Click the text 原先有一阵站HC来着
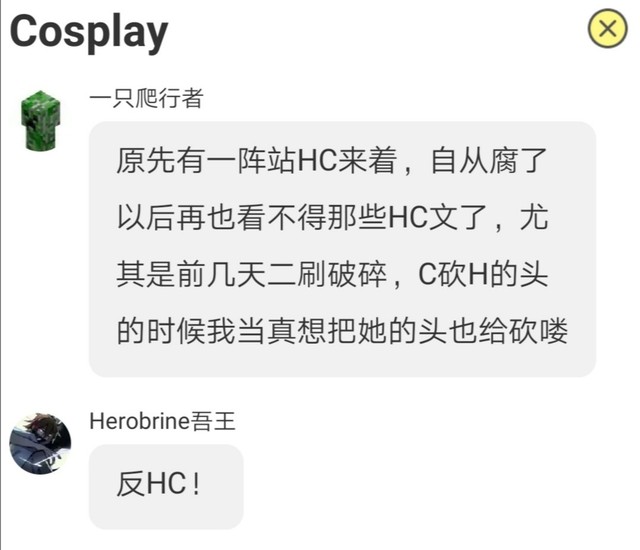The height and width of the screenshot is (550, 640). tap(257, 161)
